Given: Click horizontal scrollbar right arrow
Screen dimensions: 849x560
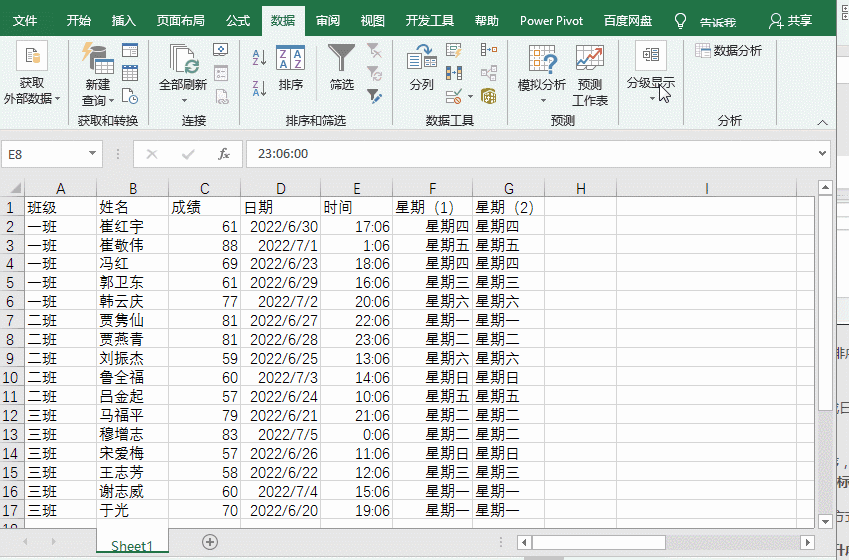Looking at the screenshot, I should pyautogui.click(x=807, y=542).
